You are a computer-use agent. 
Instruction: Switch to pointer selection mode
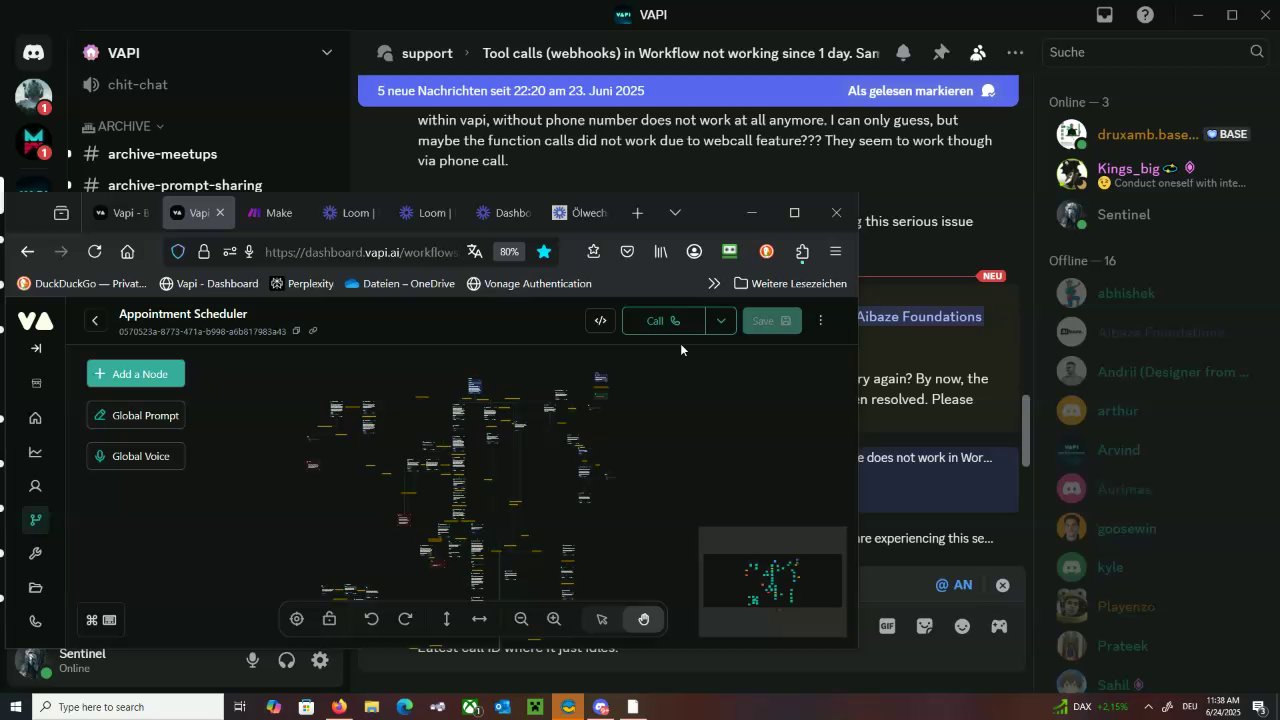(x=602, y=619)
